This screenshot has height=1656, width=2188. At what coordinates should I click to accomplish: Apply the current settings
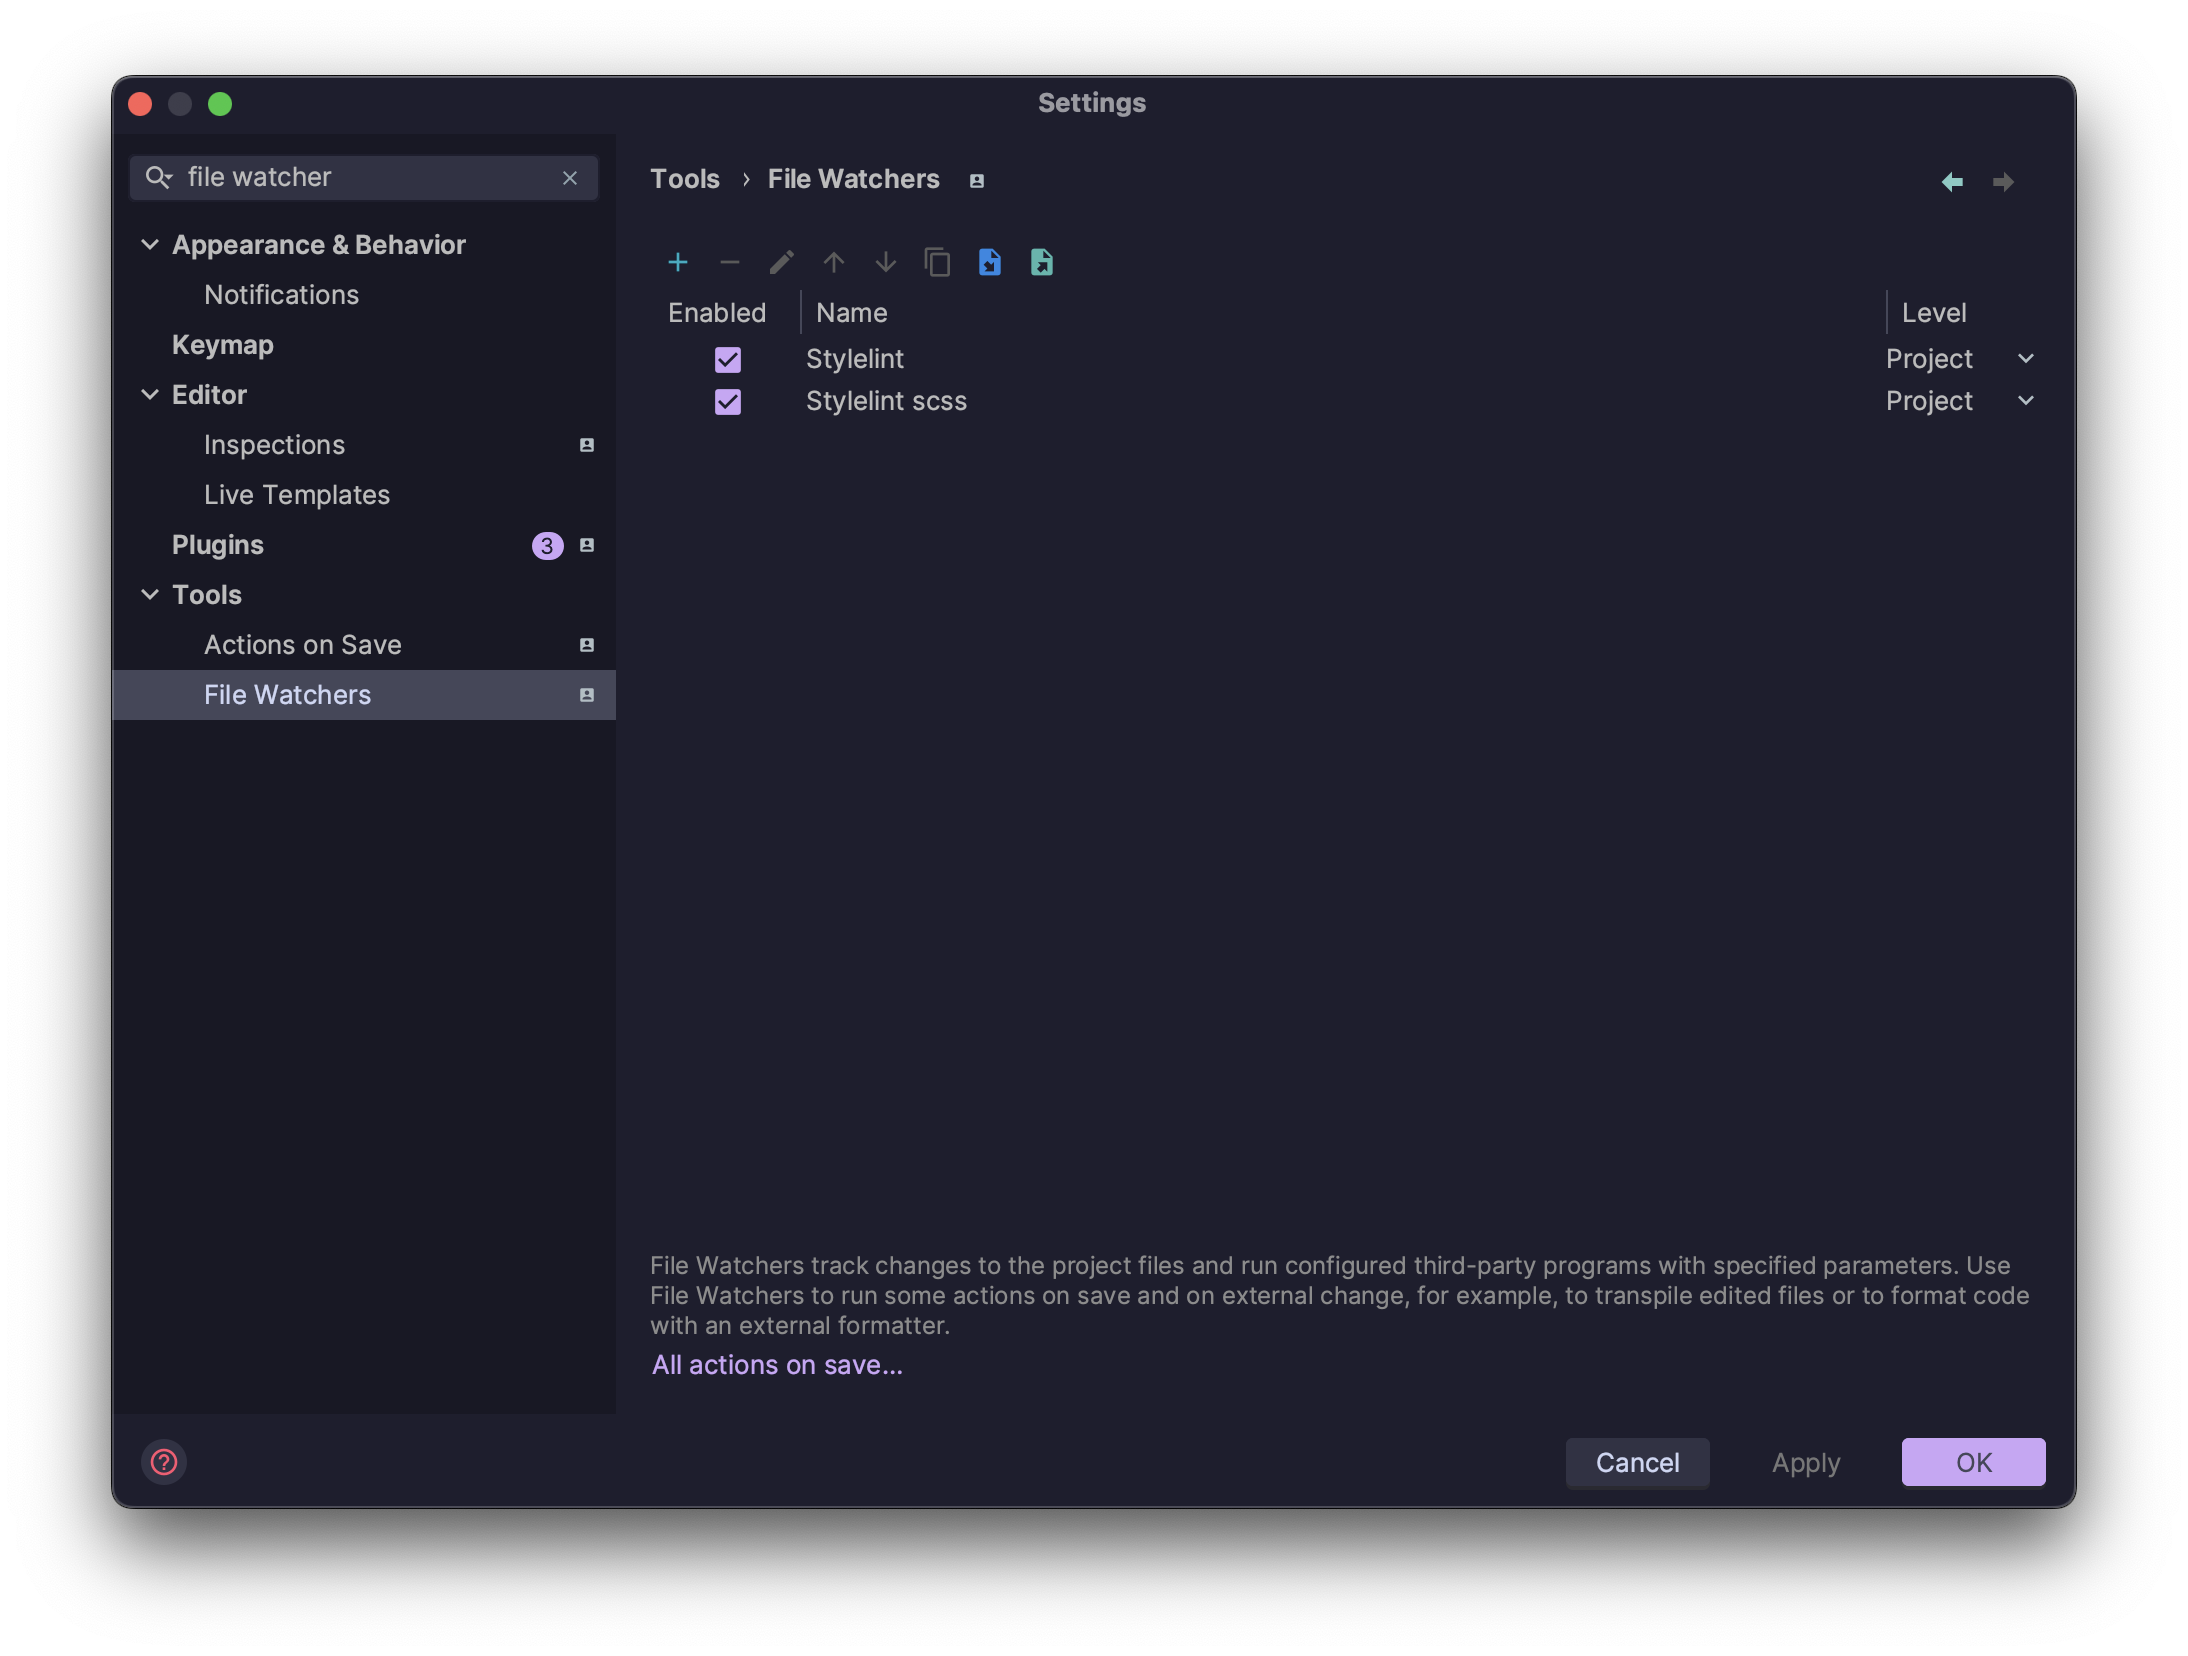(x=1805, y=1462)
